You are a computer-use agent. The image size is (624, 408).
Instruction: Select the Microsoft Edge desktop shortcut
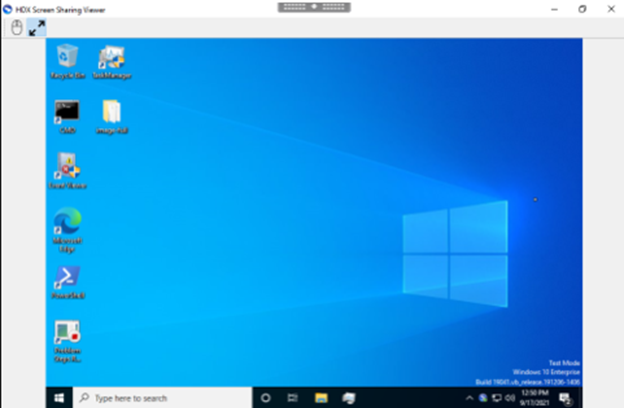point(68,230)
